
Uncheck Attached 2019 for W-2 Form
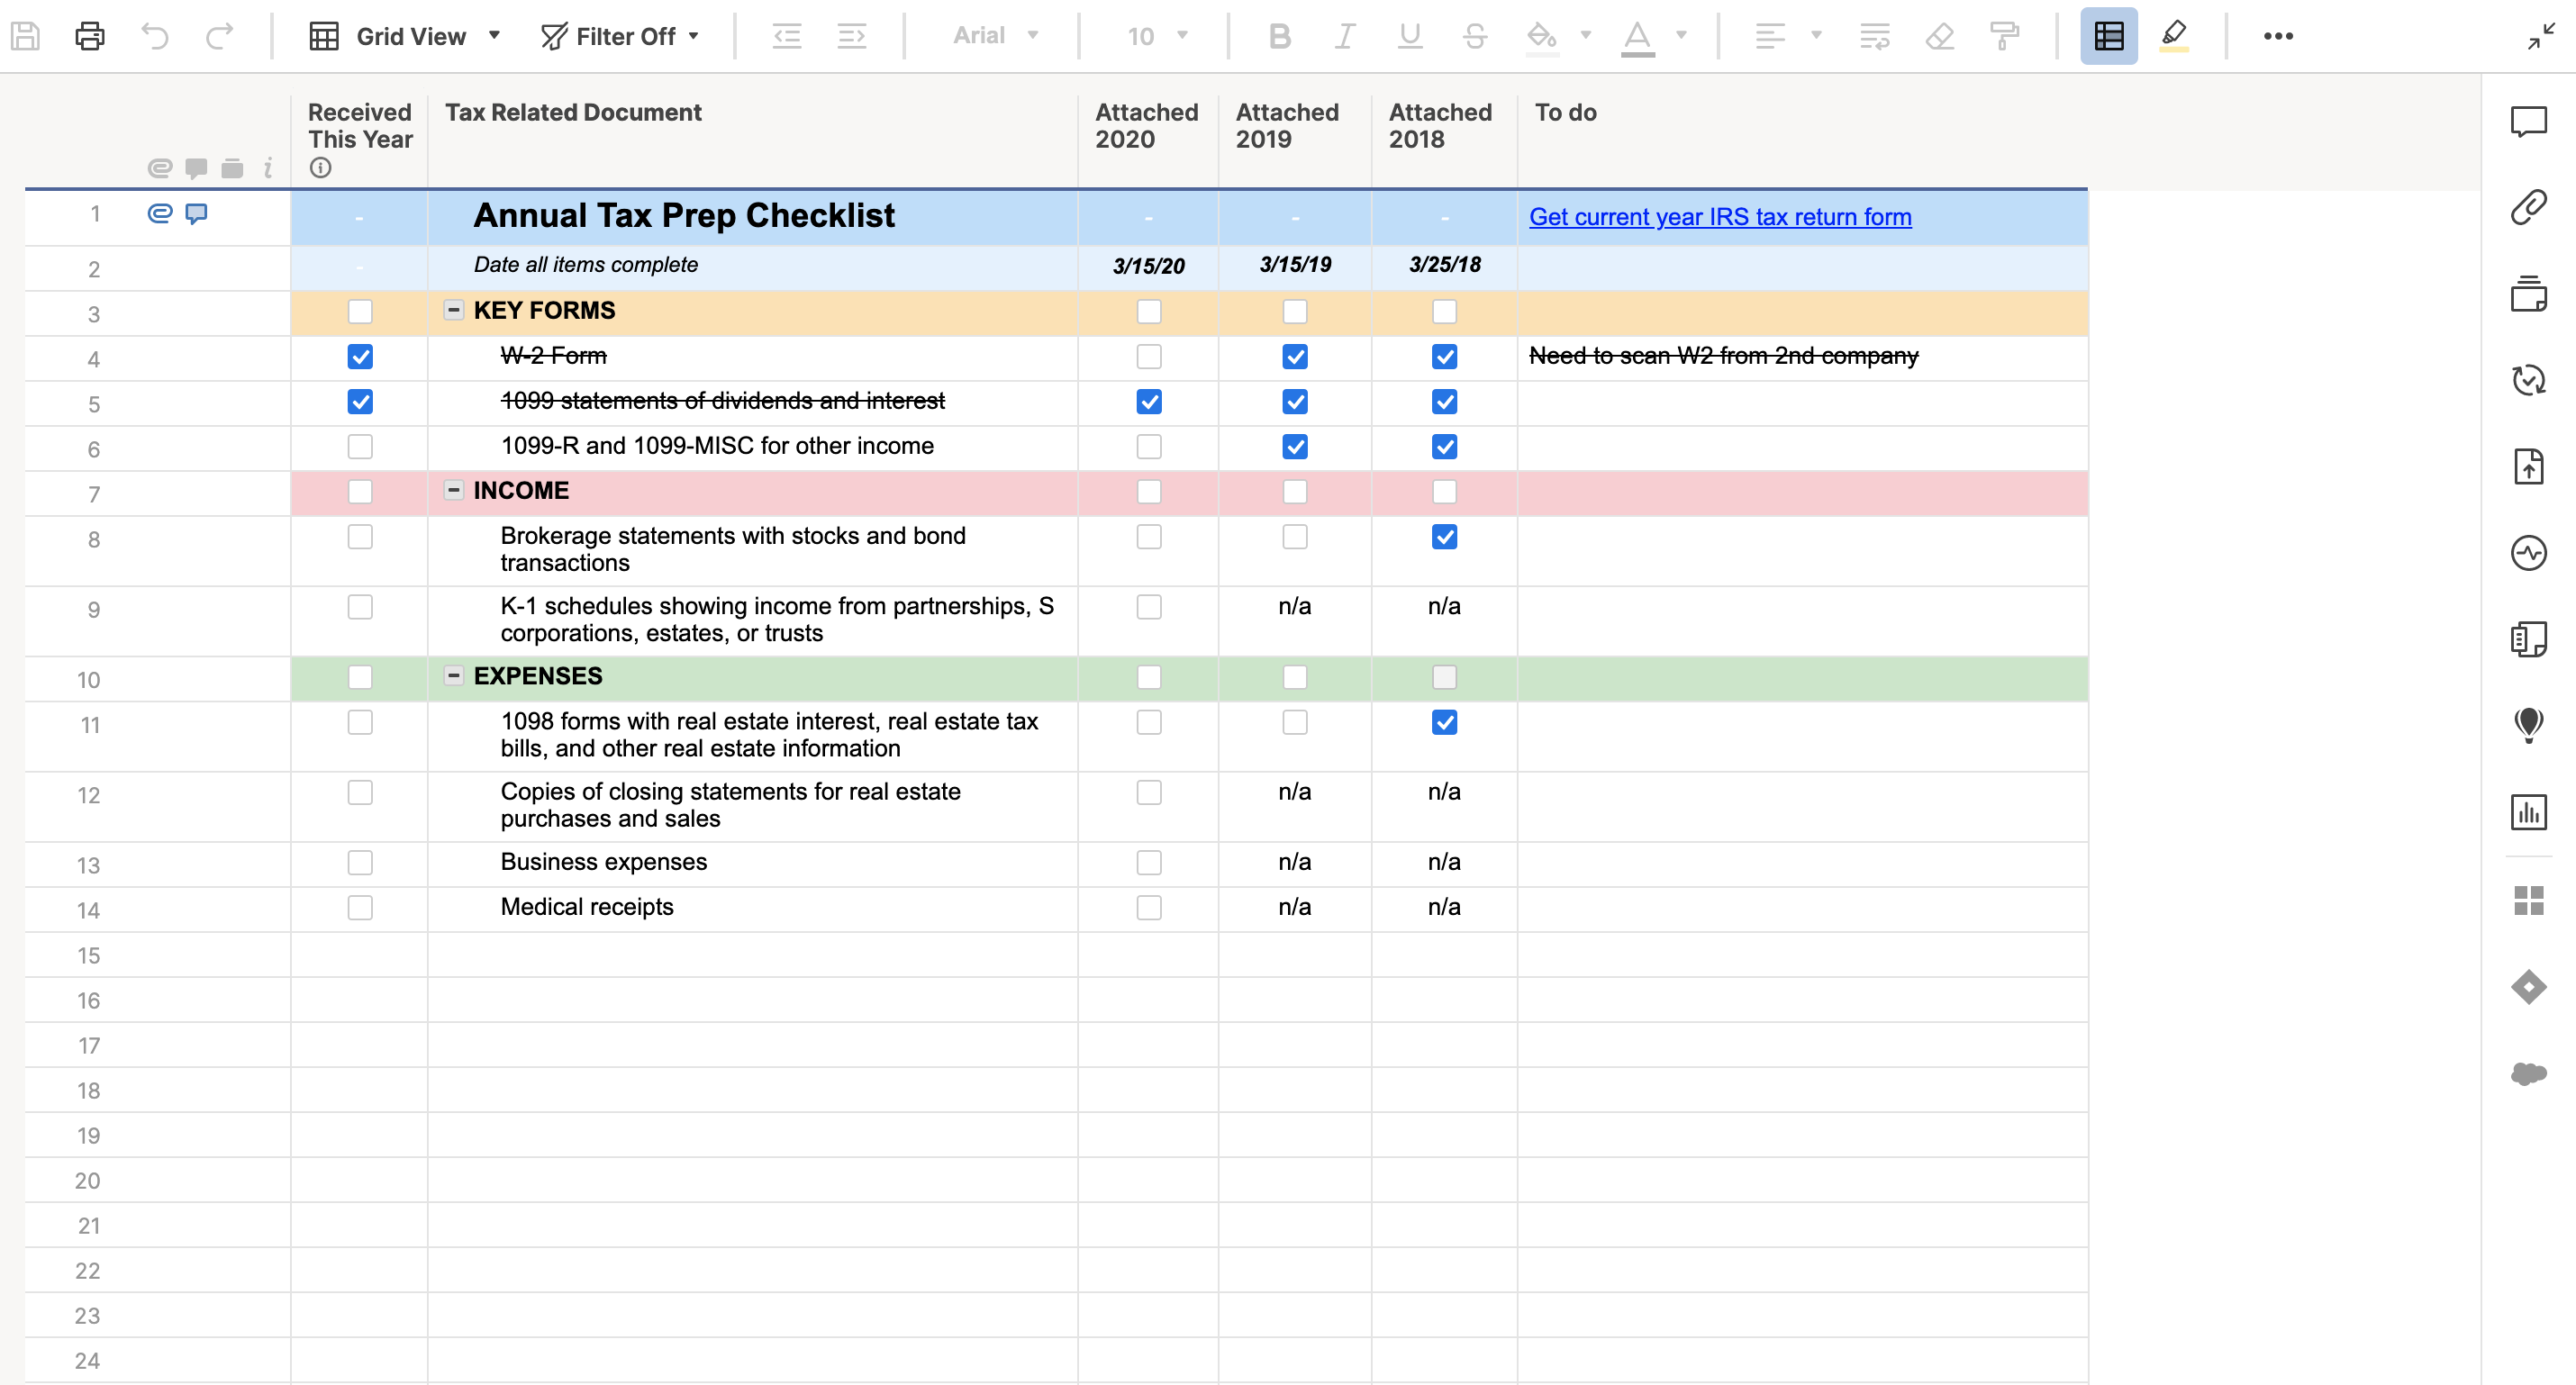[x=1294, y=357]
